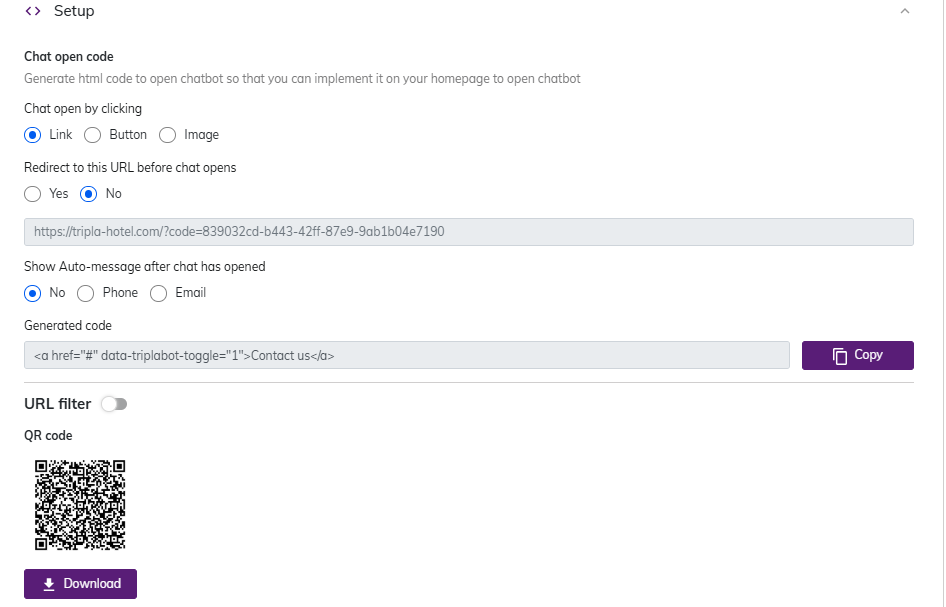The height and width of the screenshot is (607, 946).
Task: Enable redirect by selecting Yes
Action: tap(33, 194)
